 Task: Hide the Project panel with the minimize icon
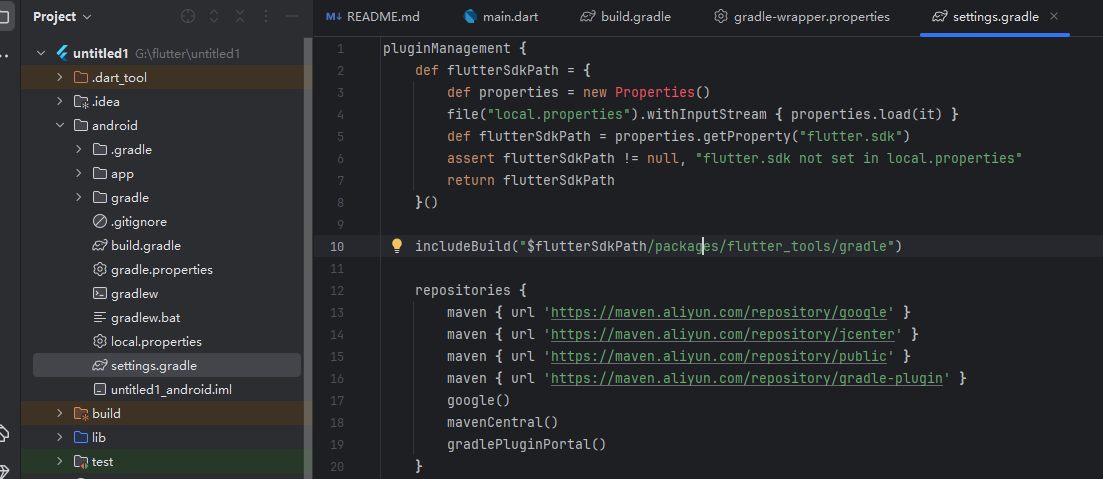click(x=293, y=16)
